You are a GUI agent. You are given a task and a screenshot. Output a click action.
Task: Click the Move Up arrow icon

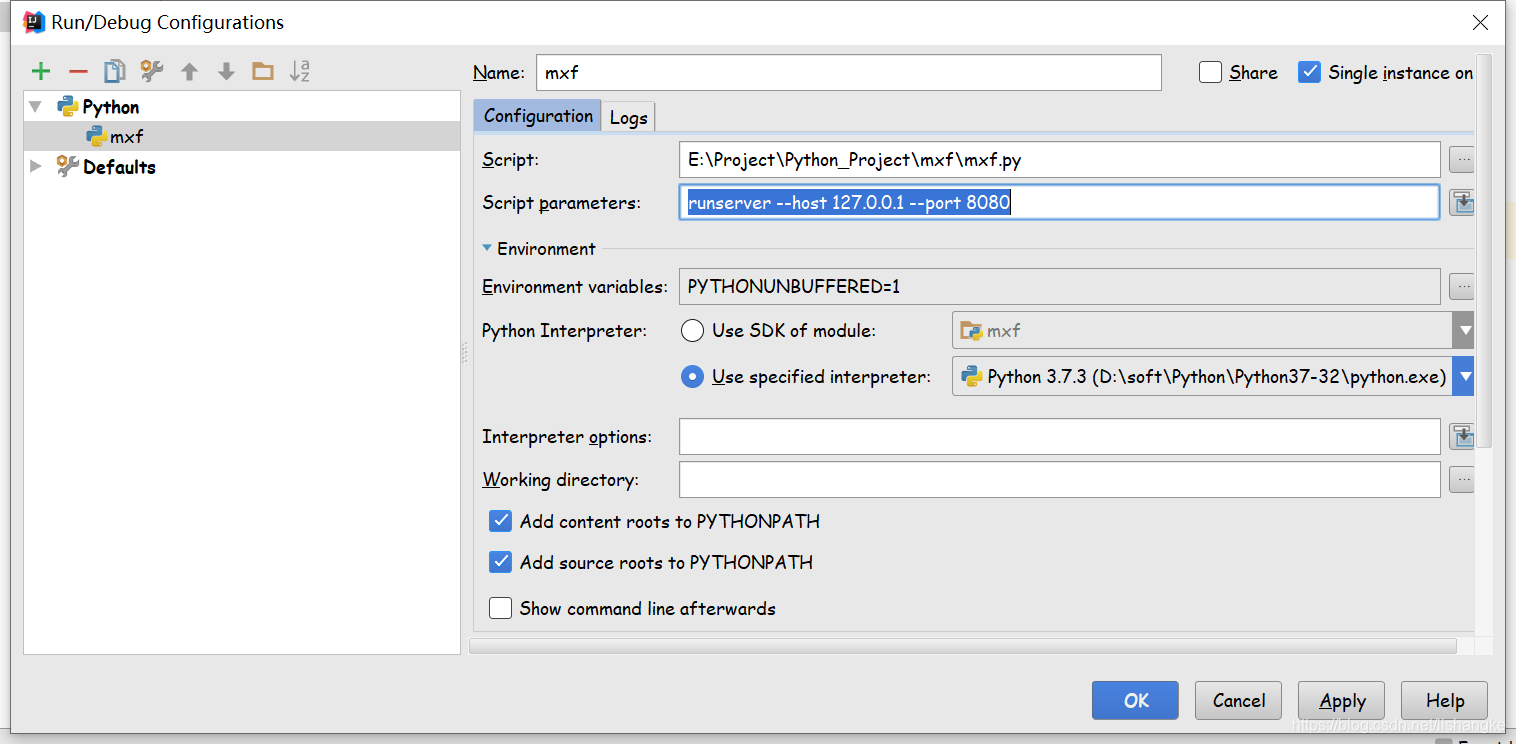pyautogui.click(x=189, y=71)
